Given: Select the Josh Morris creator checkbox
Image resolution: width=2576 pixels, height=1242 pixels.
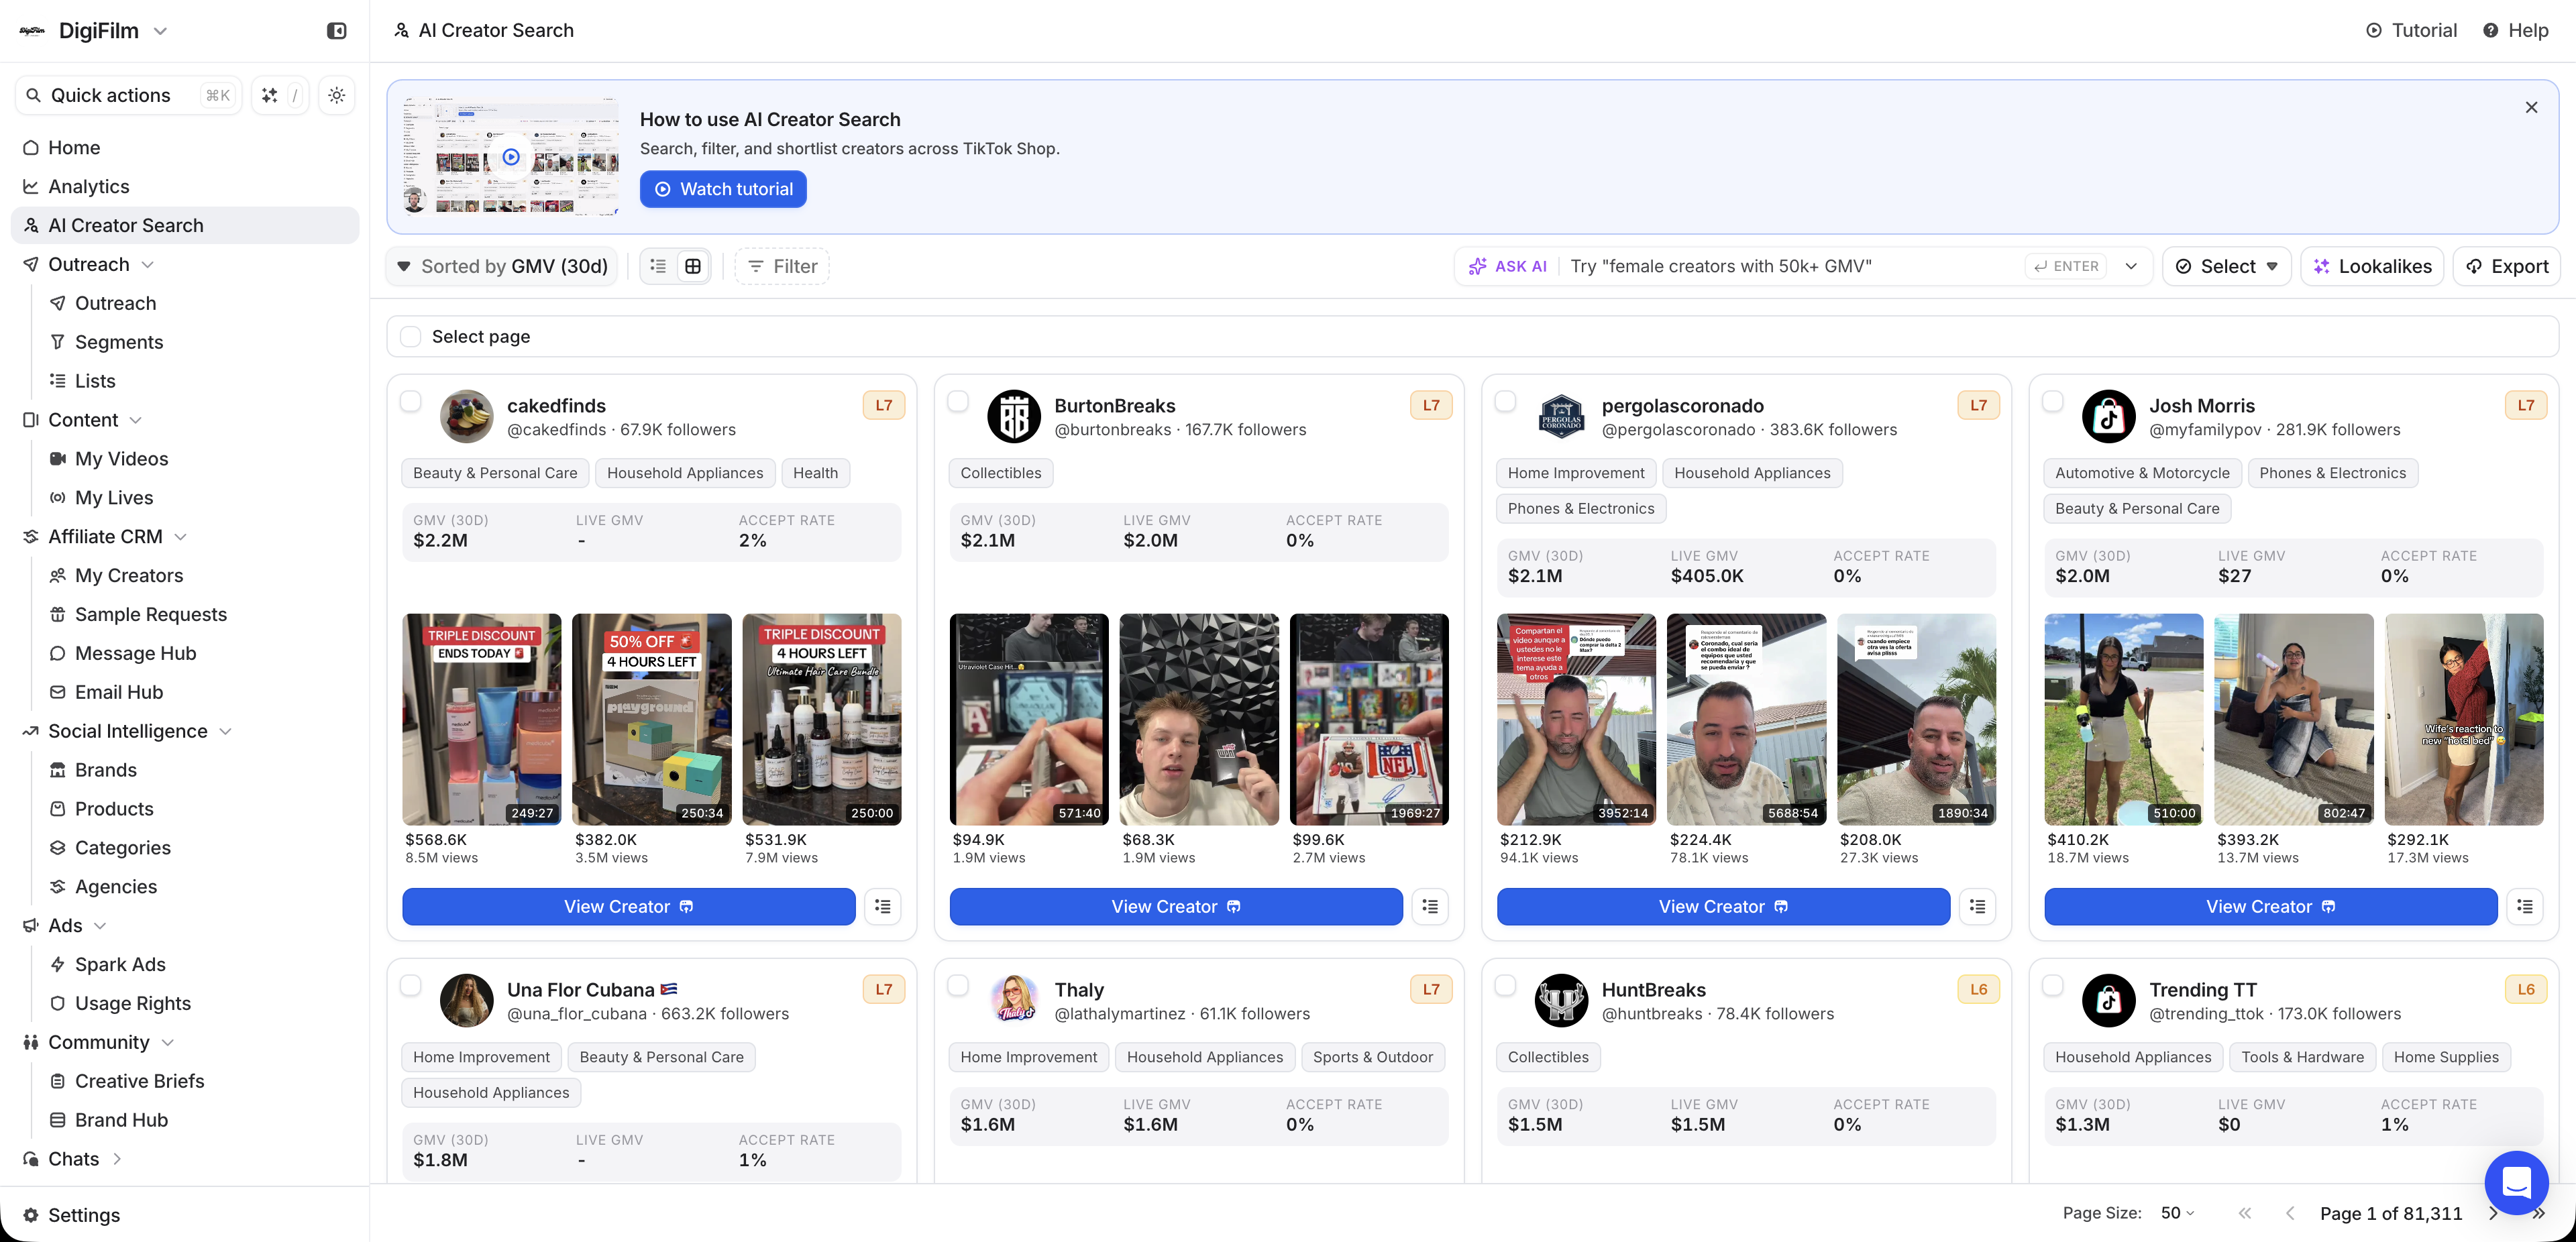Looking at the screenshot, I should point(2052,401).
